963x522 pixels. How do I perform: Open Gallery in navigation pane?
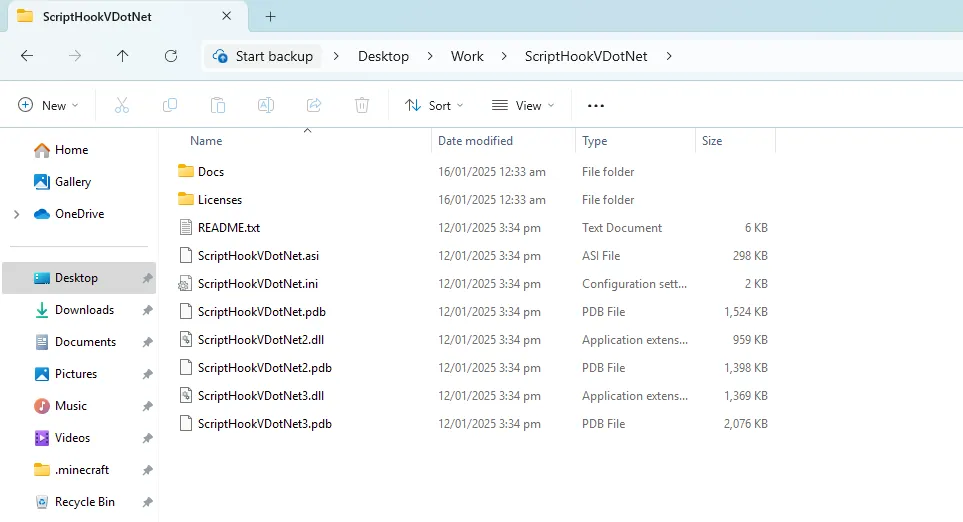(79, 182)
